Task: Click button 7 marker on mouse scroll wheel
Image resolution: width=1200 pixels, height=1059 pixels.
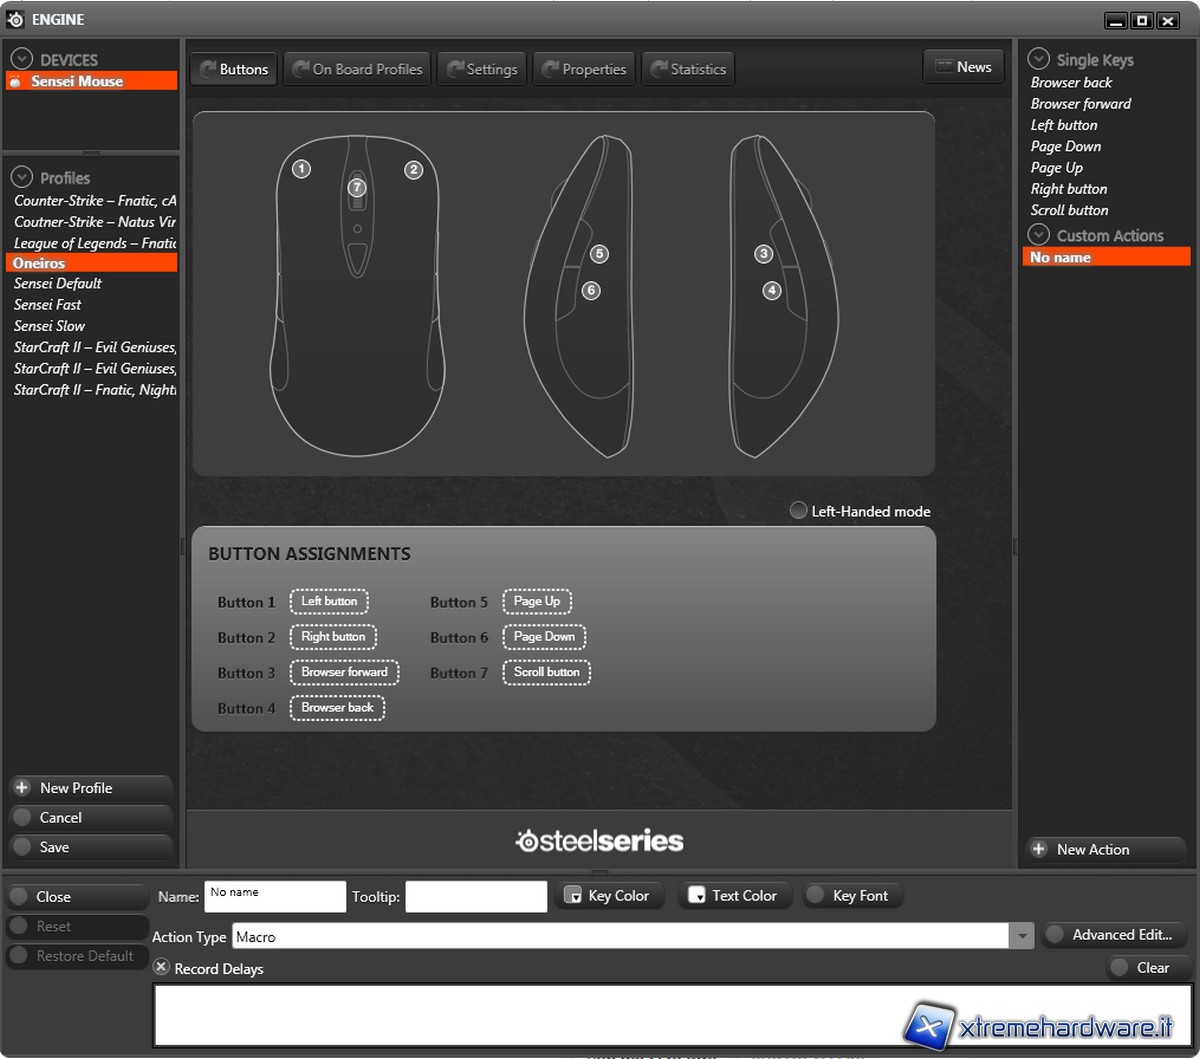Action: 357,187
